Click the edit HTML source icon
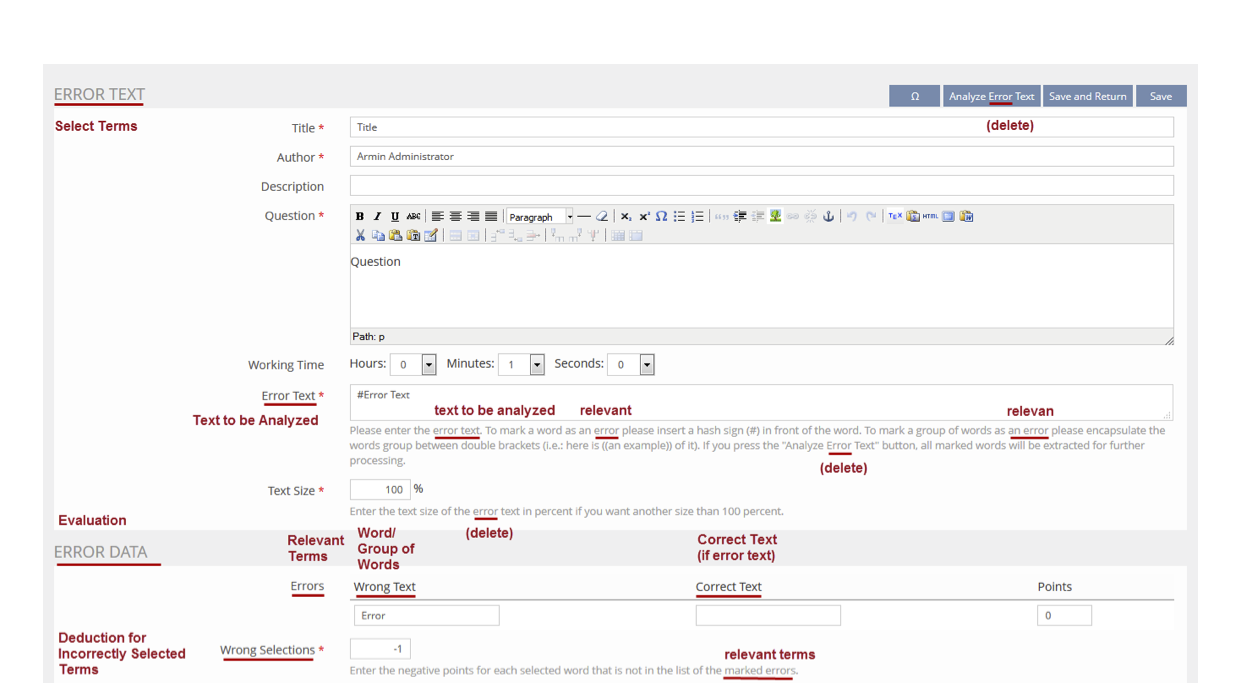 click(x=930, y=216)
